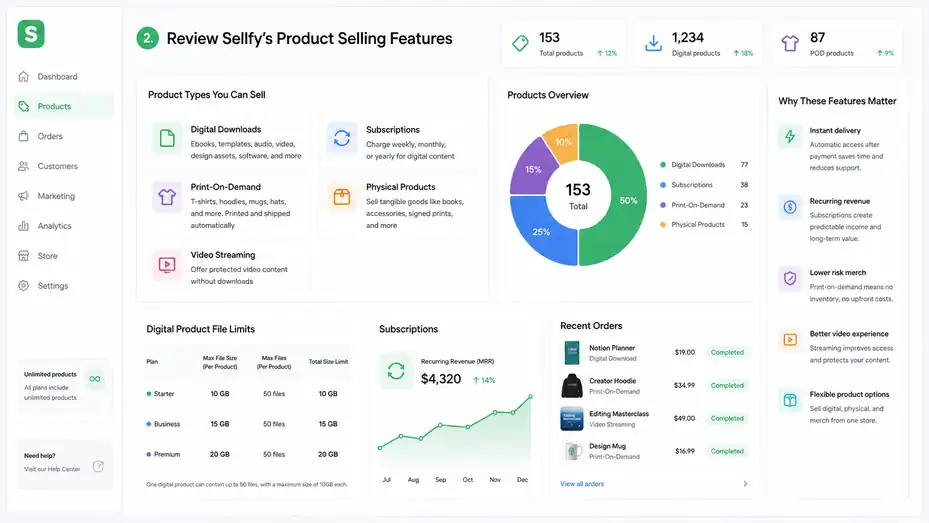Screen dimensions: 929x523
Task: Click the Instant delivery lightning icon
Action: tap(790, 137)
